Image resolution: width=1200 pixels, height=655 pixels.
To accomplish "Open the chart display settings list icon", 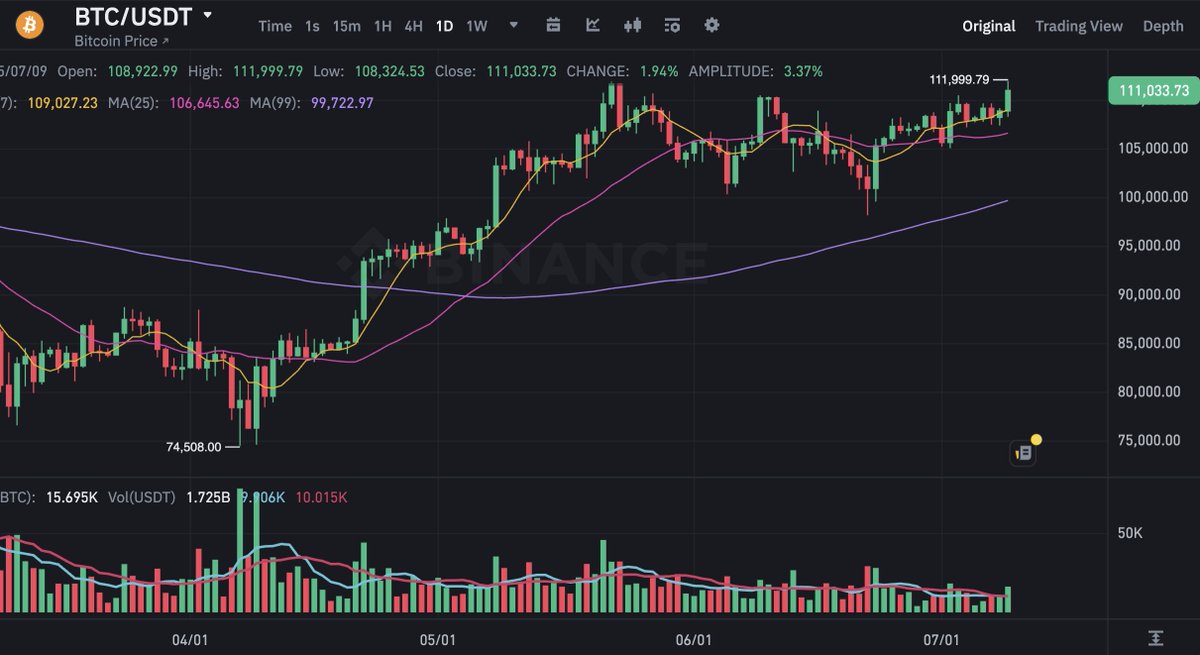I will [672, 26].
